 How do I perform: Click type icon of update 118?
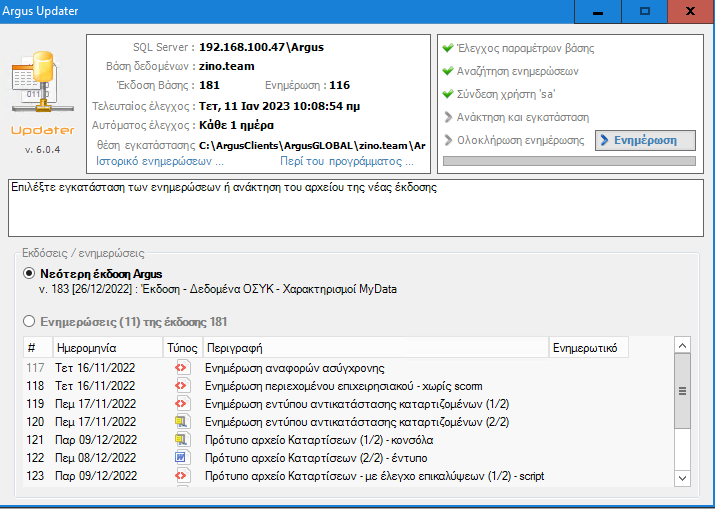point(181,386)
